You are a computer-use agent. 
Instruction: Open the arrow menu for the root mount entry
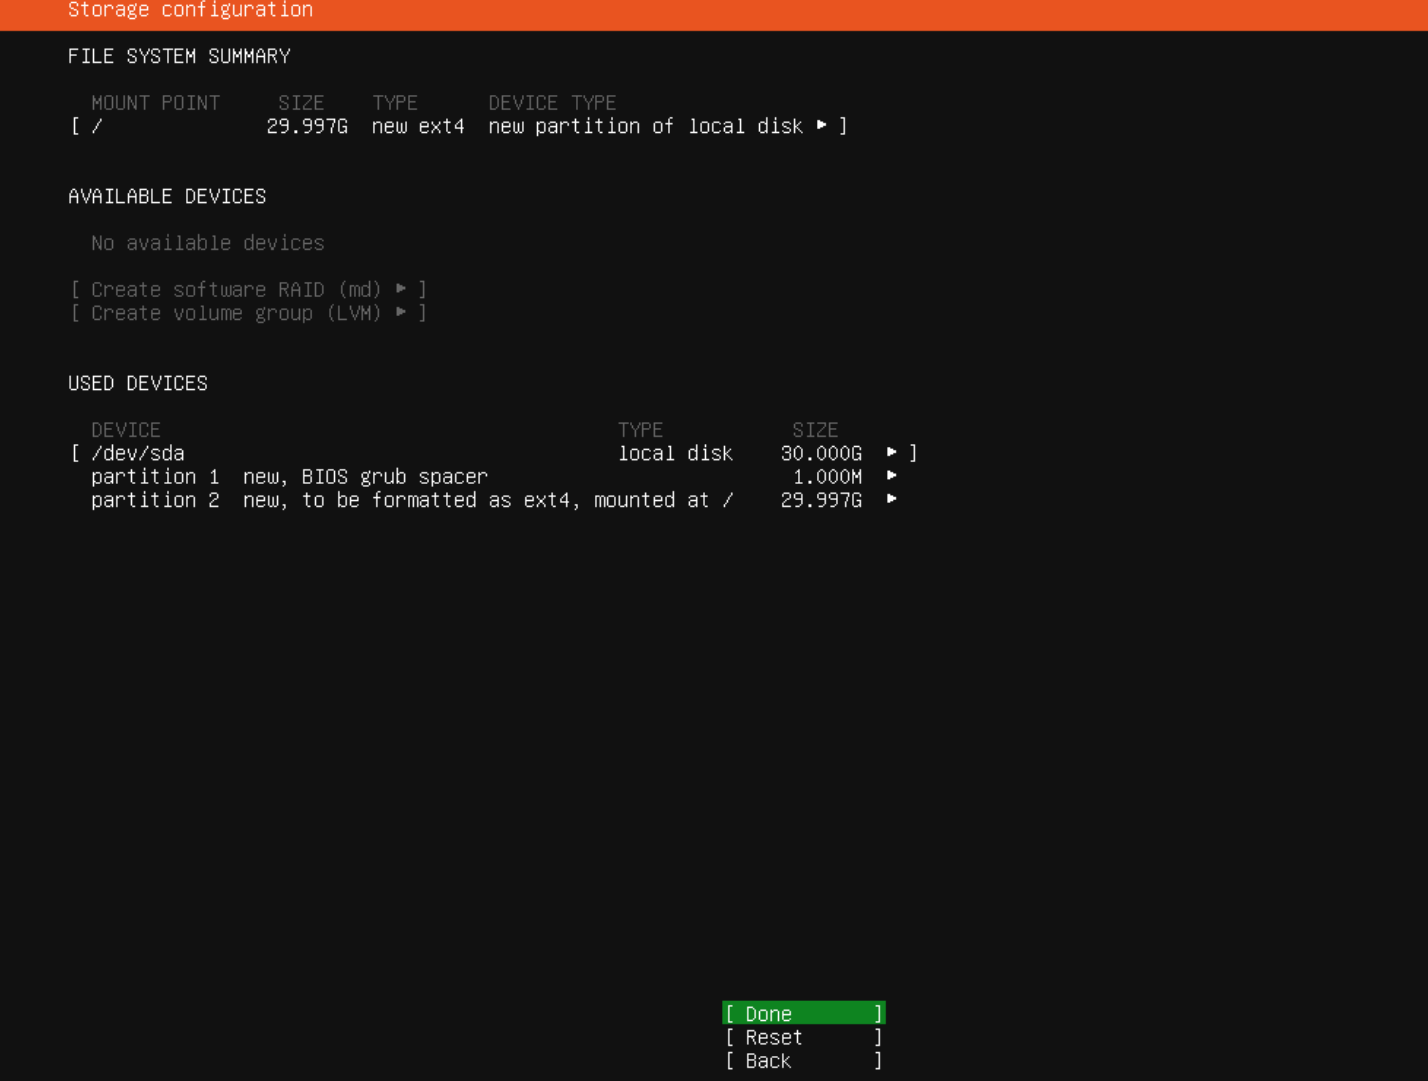[821, 126]
